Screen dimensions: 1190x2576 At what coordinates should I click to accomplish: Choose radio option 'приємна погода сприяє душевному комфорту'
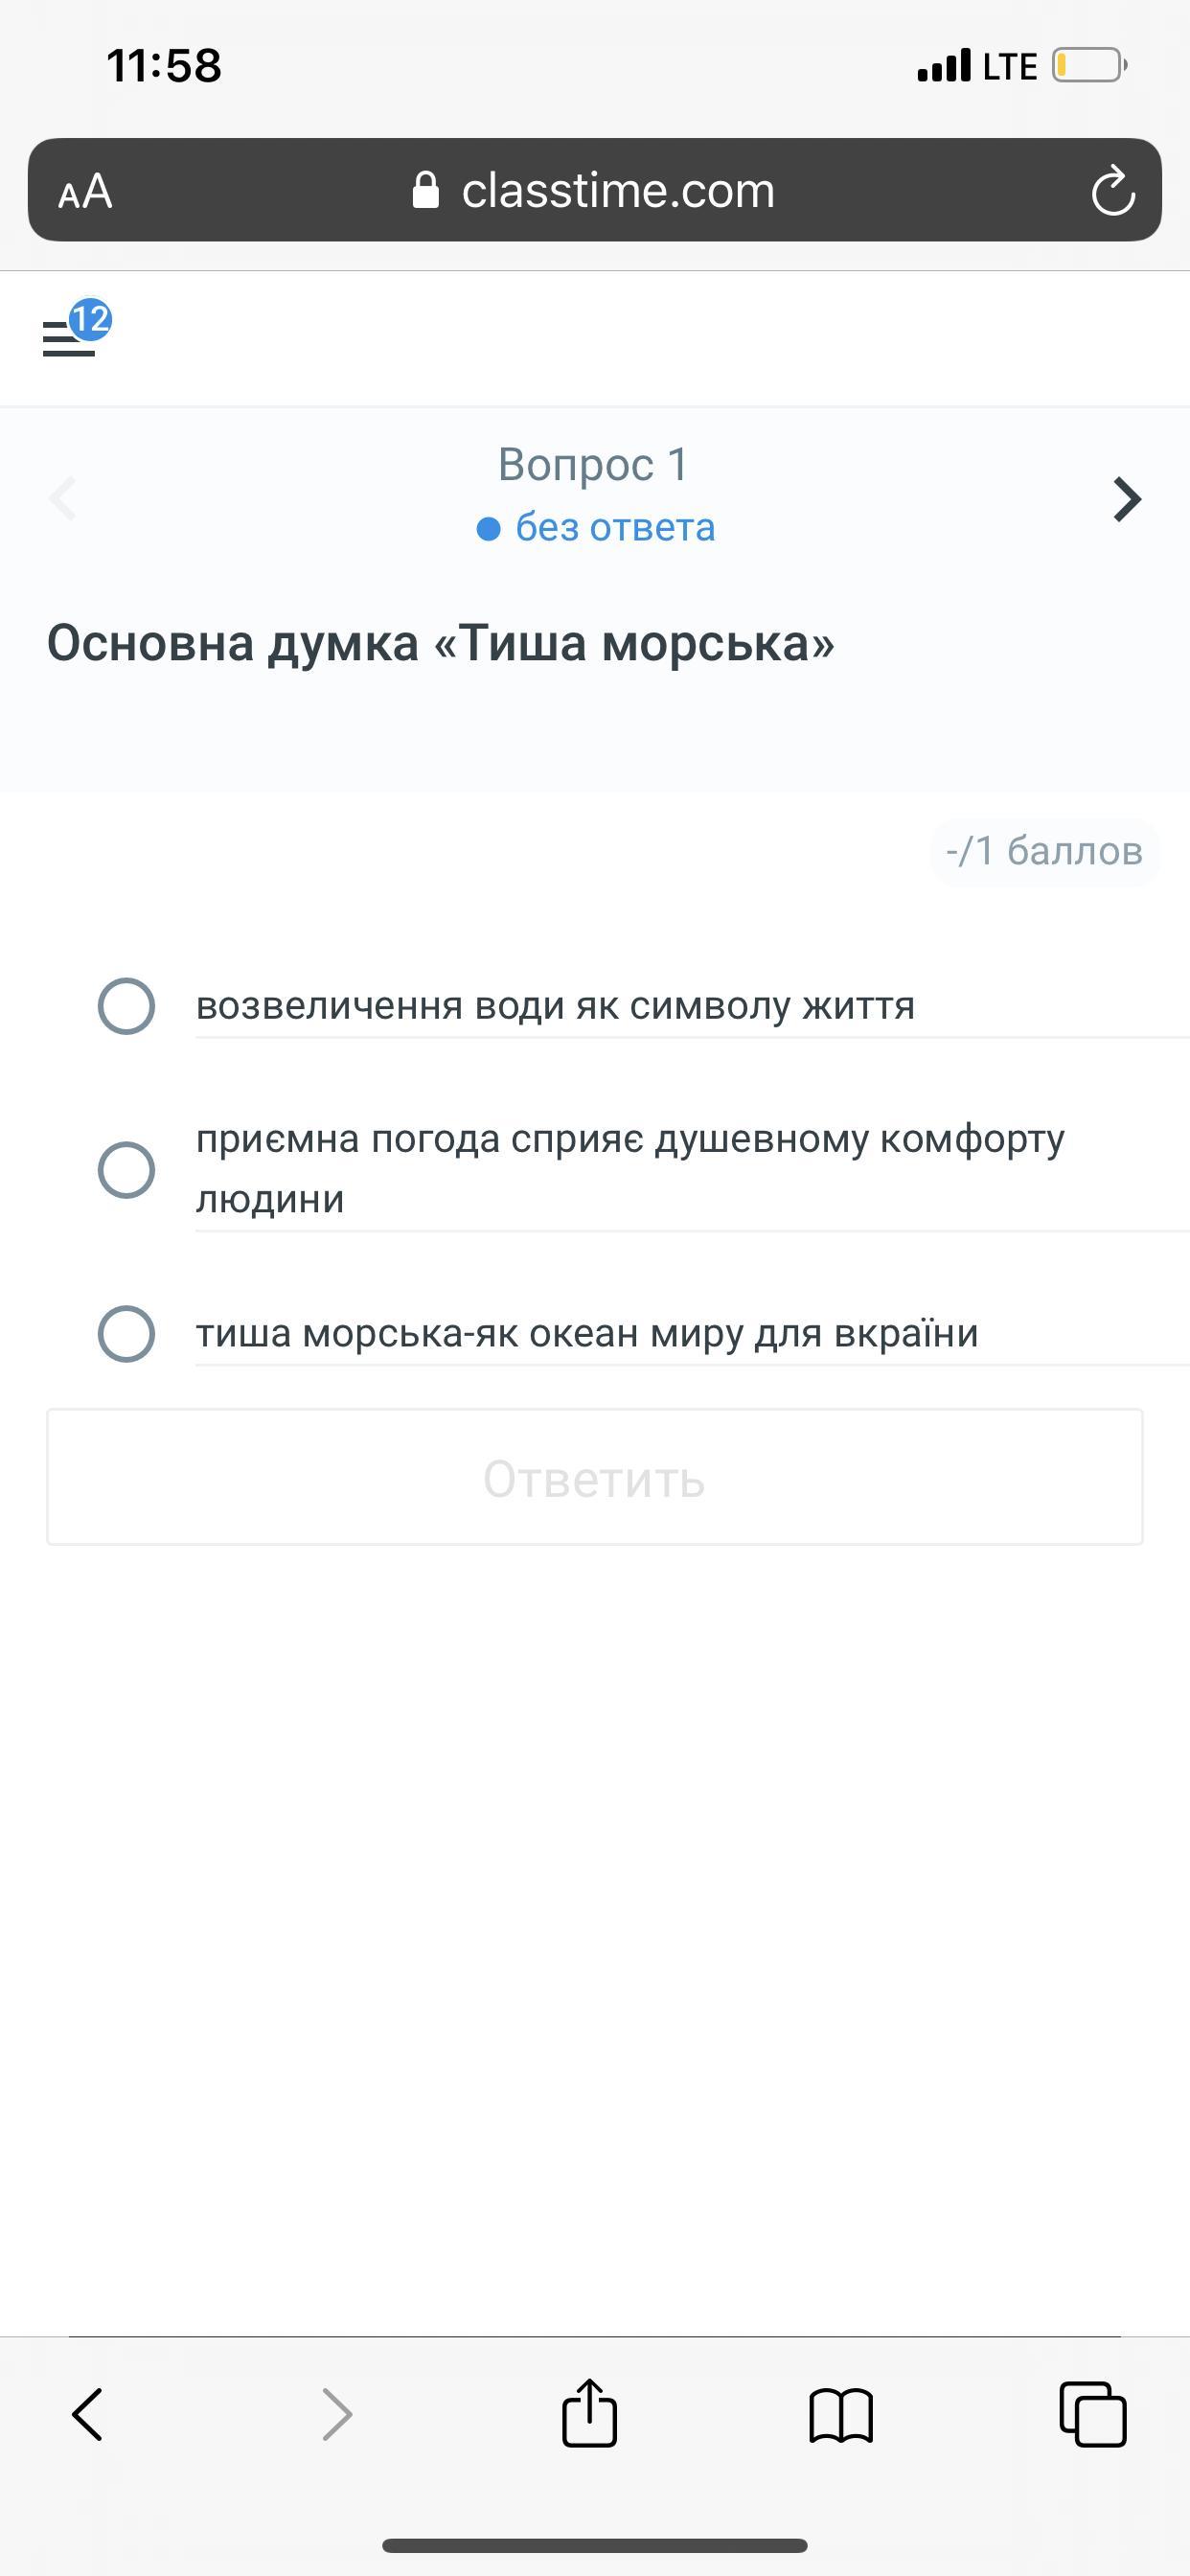point(126,1169)
